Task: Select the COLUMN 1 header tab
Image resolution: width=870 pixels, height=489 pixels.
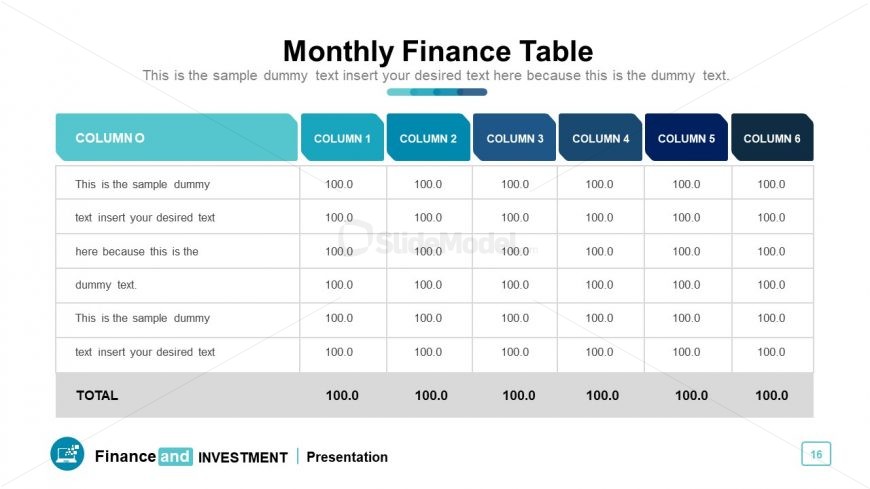Action: 342,138
